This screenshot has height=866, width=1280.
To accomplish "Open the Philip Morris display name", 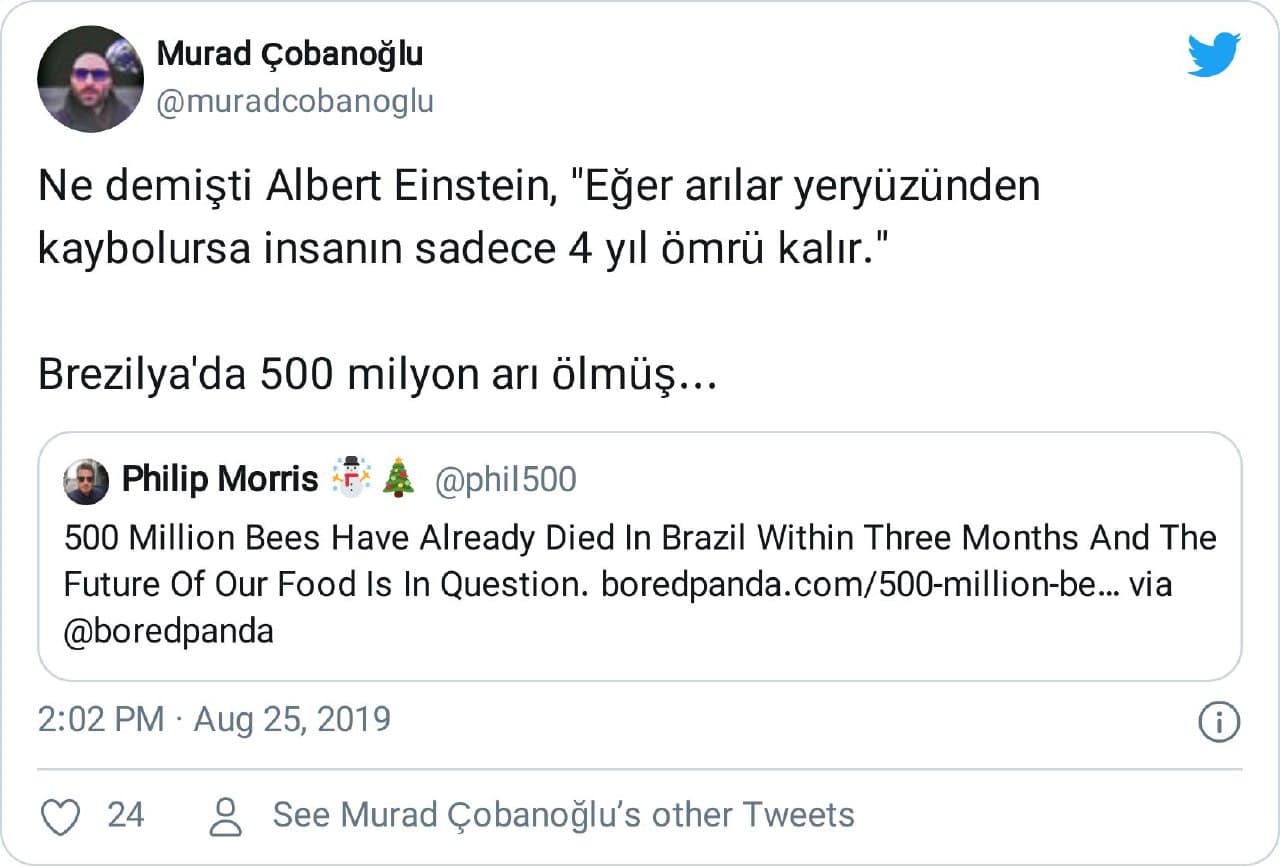I will pos(219,480).
